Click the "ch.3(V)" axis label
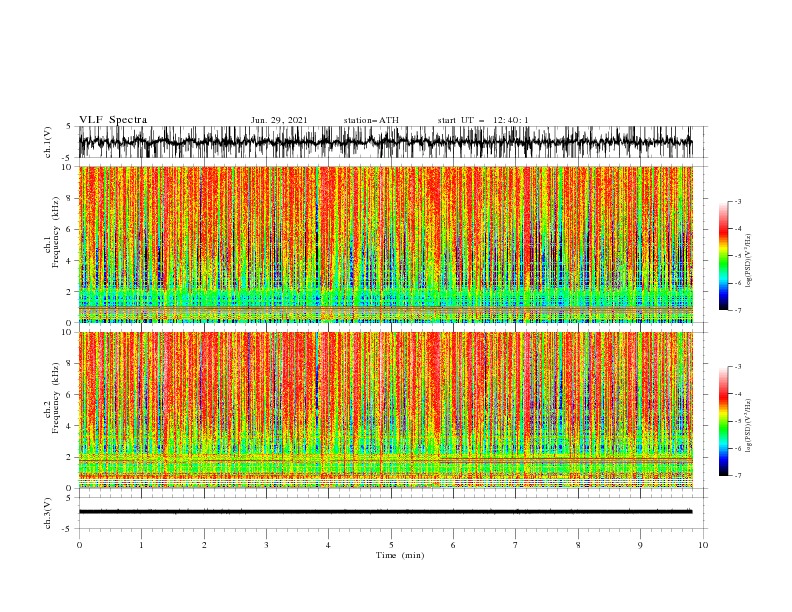 click(x=48, y=513)
